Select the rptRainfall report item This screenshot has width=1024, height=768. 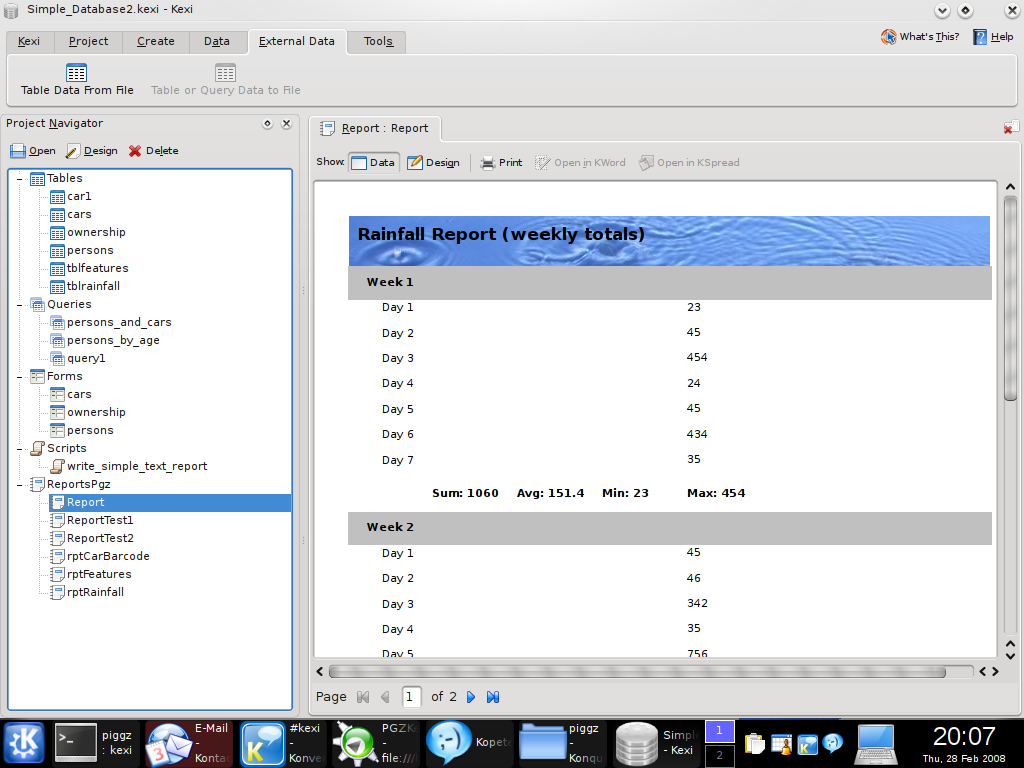click(x=95, y=592)
